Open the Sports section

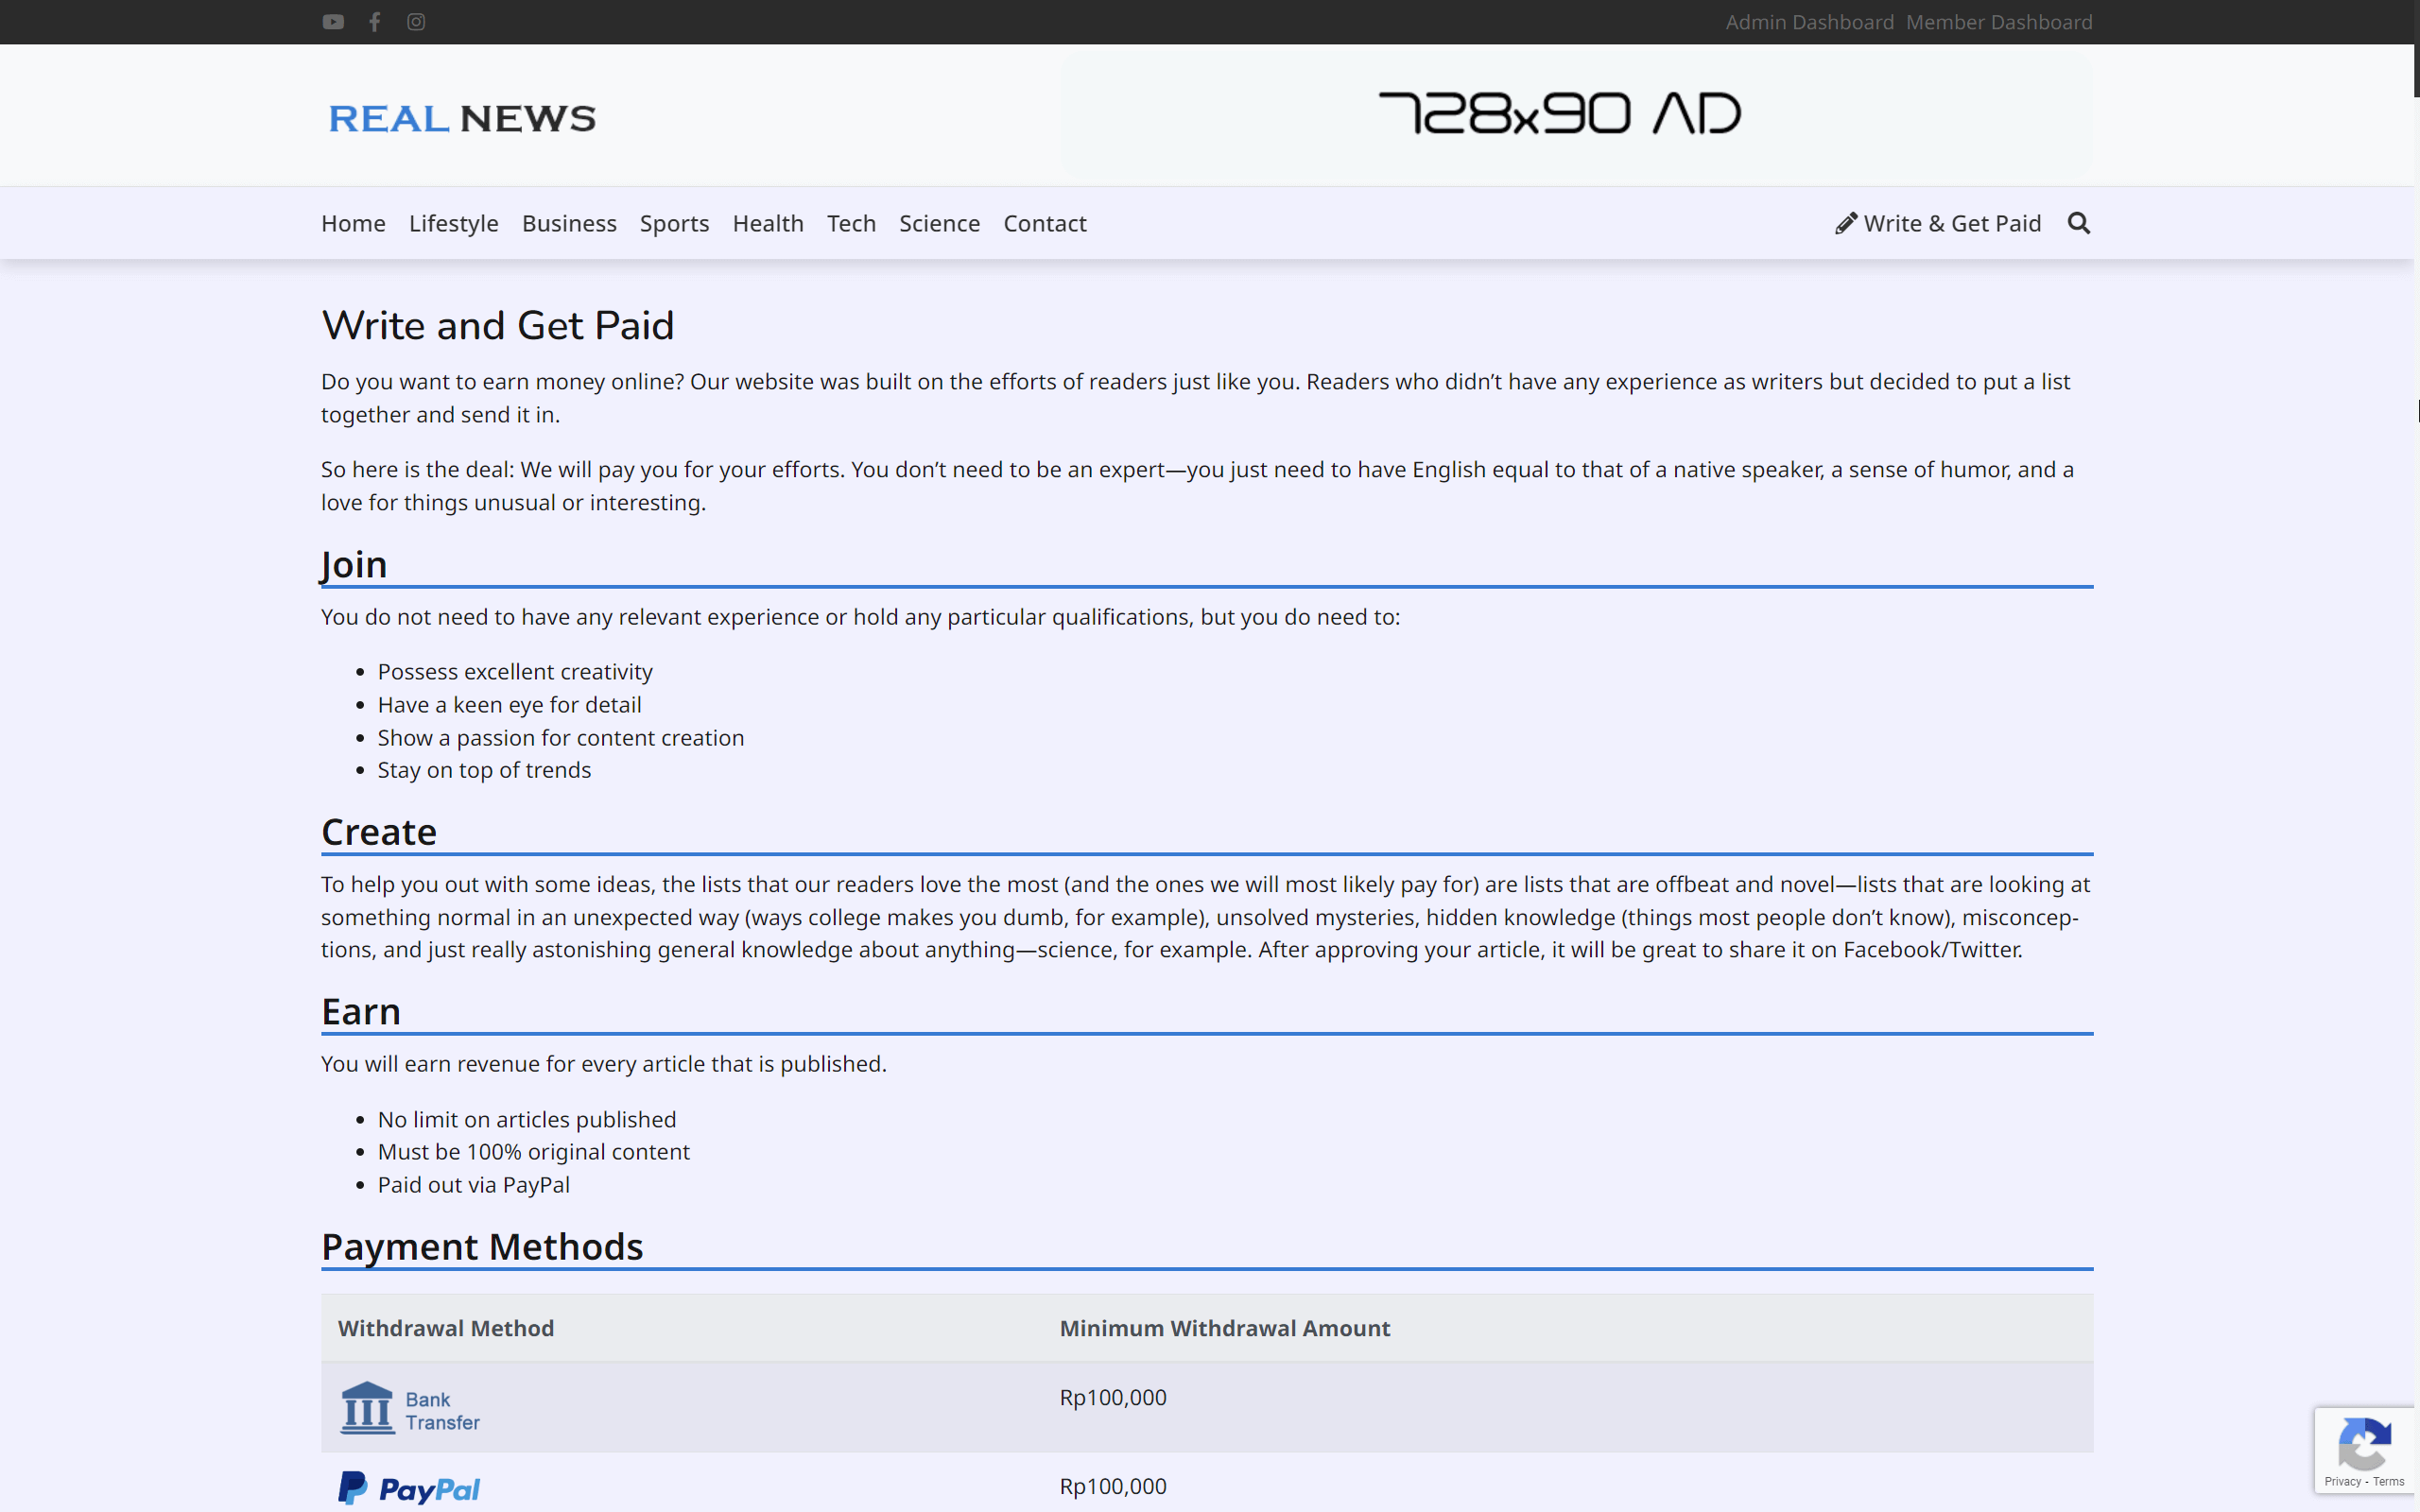tap(674, 223)
